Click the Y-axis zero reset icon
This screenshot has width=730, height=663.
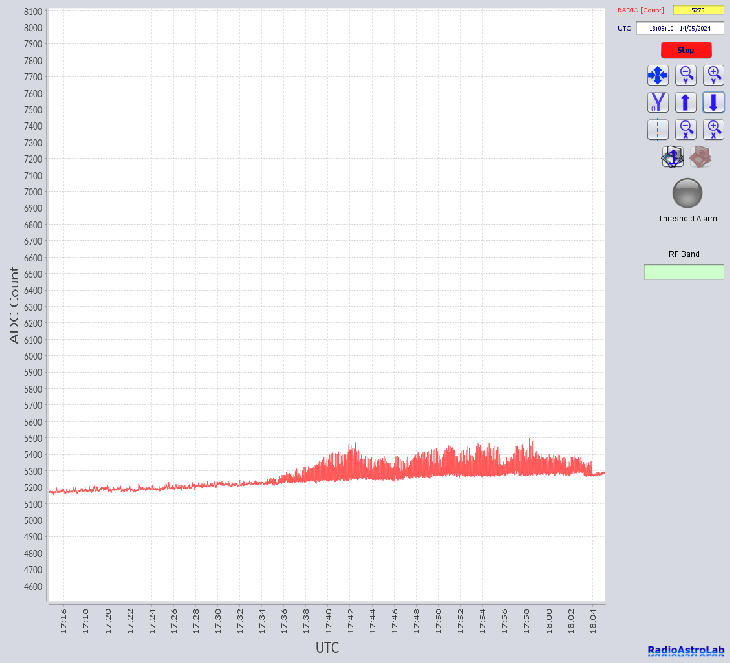[x=657, y=102]
